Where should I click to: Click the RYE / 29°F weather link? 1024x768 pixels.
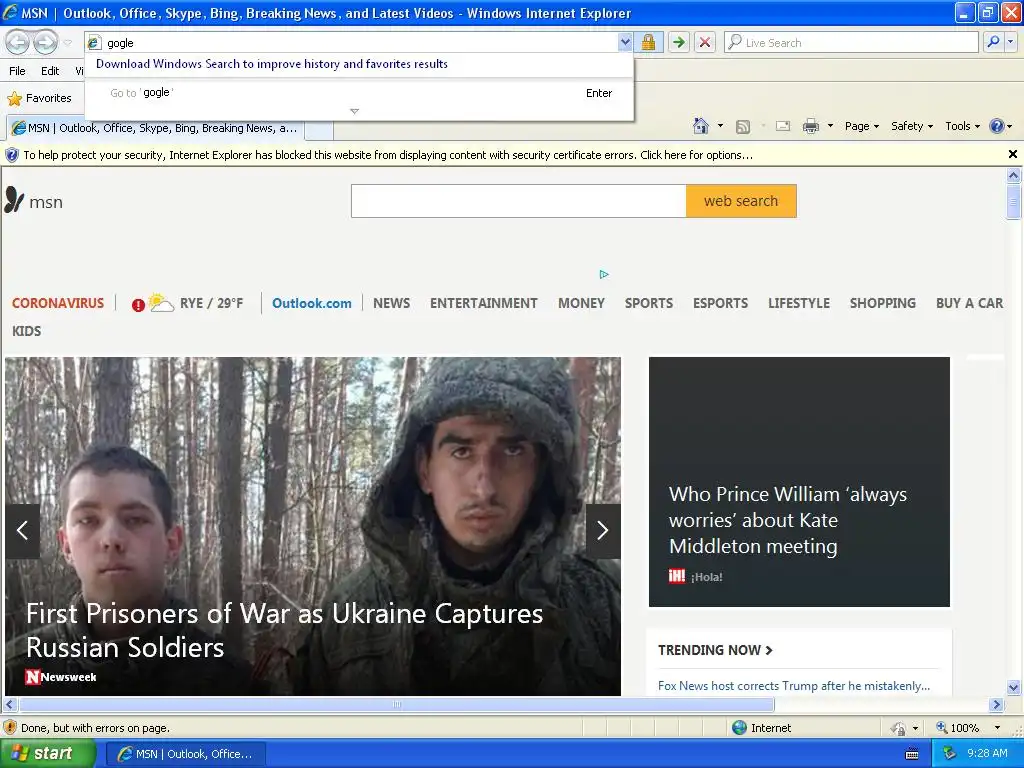click(212, 303)
